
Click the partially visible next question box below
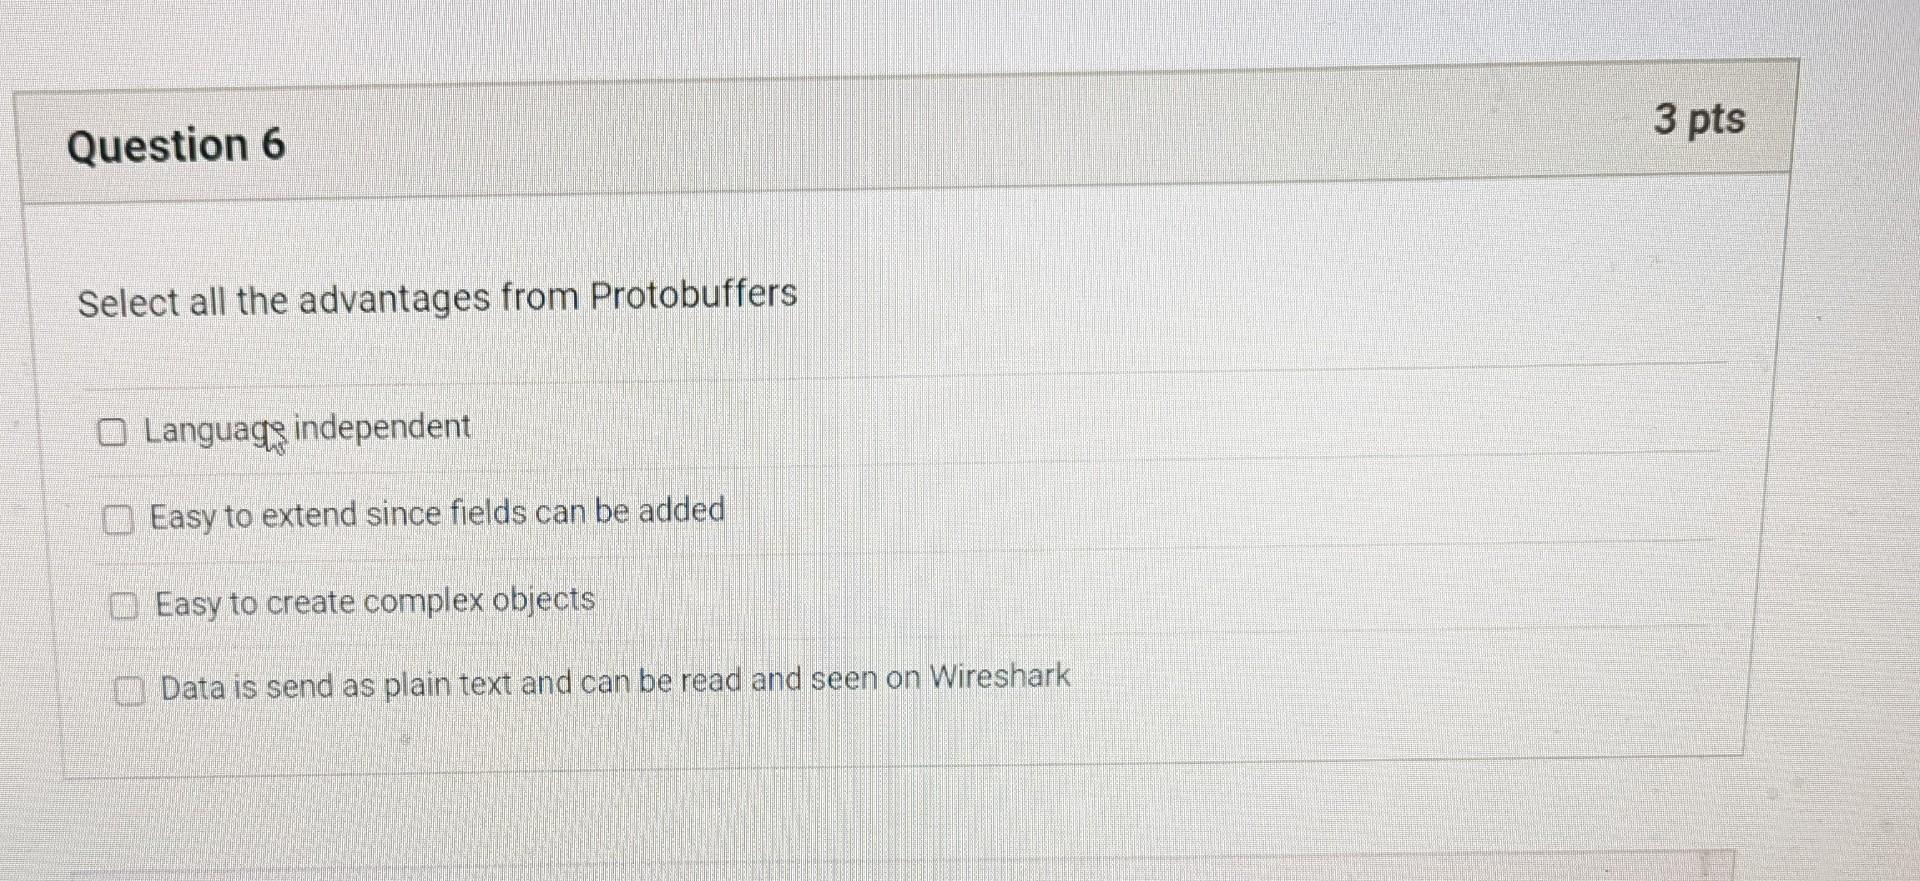click(x=900, y=866)
